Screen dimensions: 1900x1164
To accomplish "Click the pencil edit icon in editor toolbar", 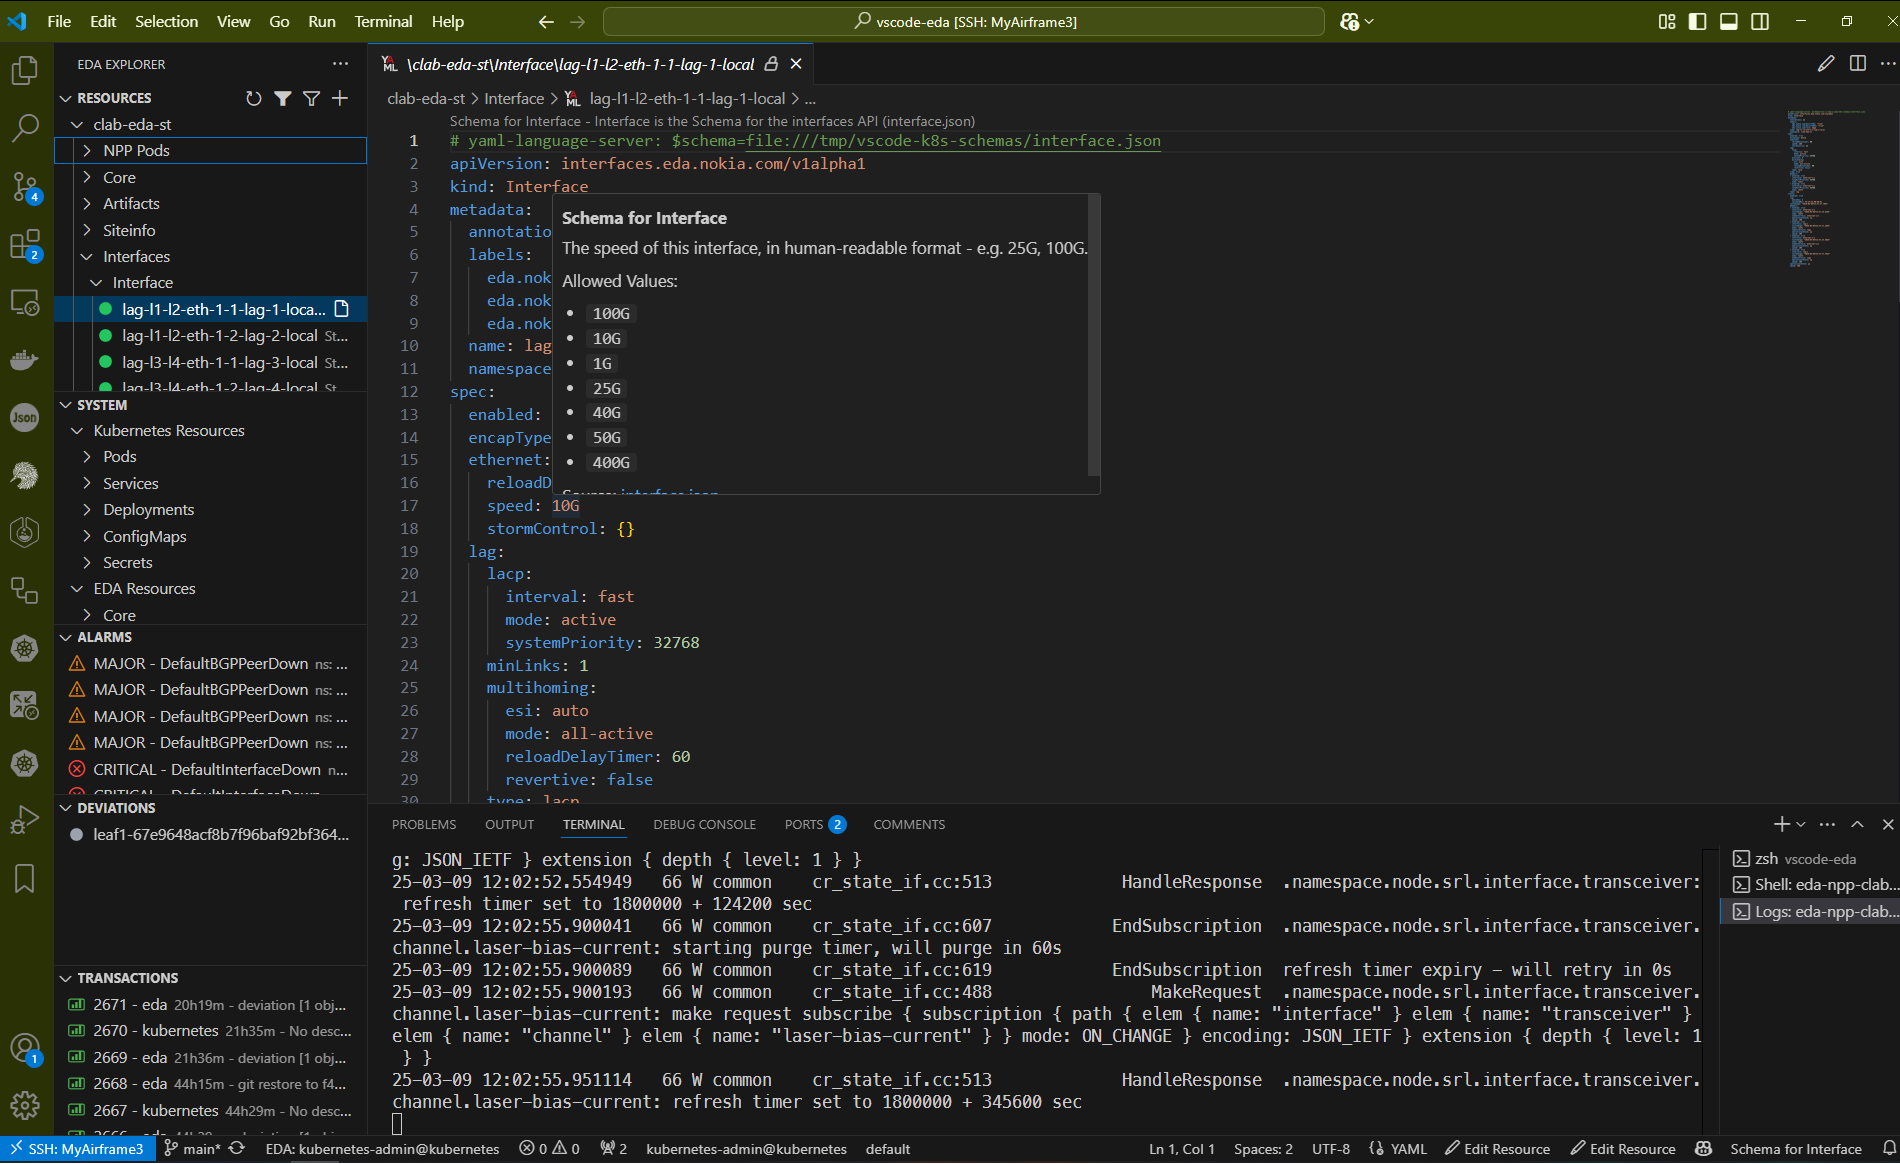I will [1826, 64].
